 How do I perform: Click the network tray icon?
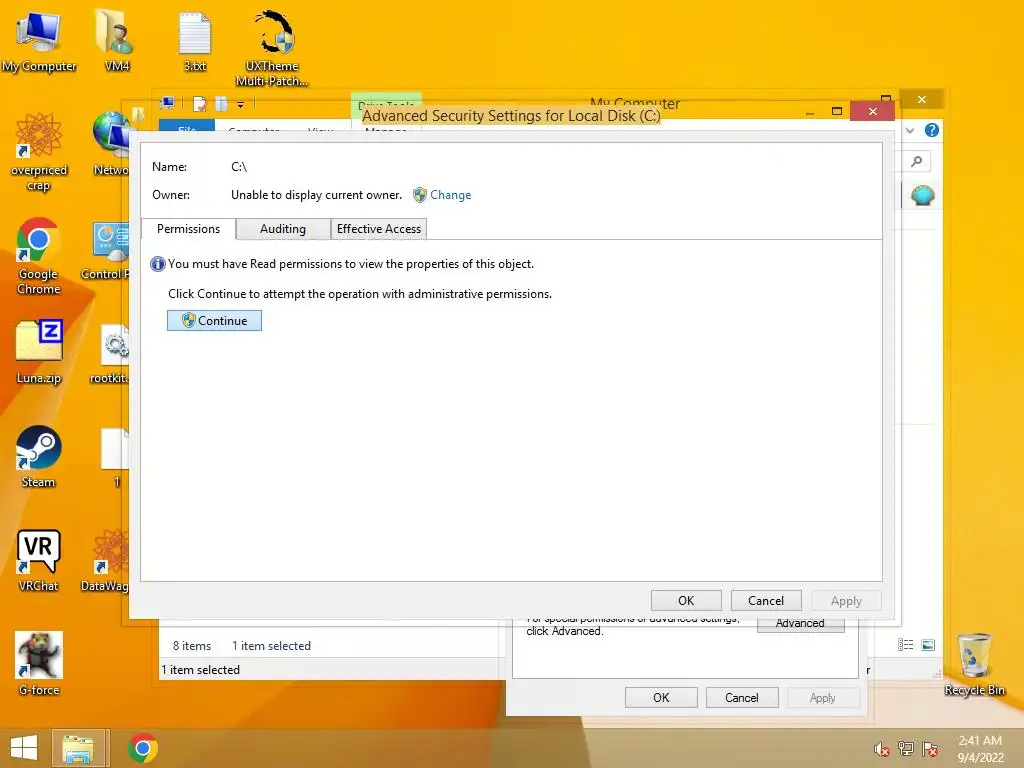coord(906,749)
